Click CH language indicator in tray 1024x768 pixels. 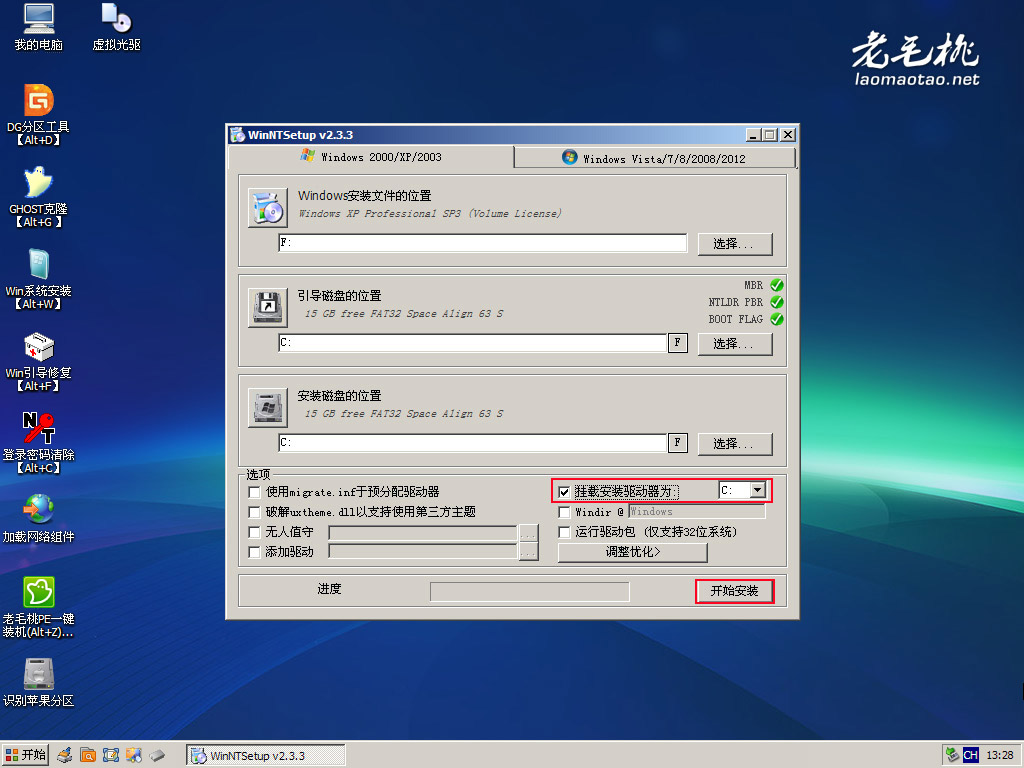pyautogui.click(x=970, y=755)
